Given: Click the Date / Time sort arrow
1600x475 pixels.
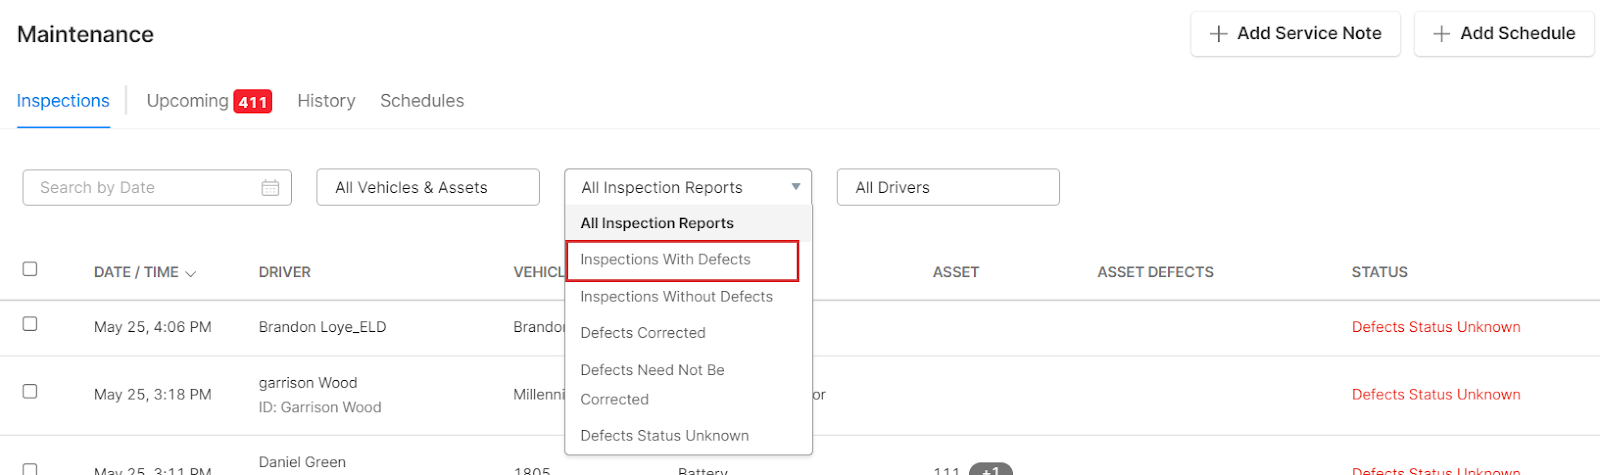Looking at the screenshot, I should point(190,273).
